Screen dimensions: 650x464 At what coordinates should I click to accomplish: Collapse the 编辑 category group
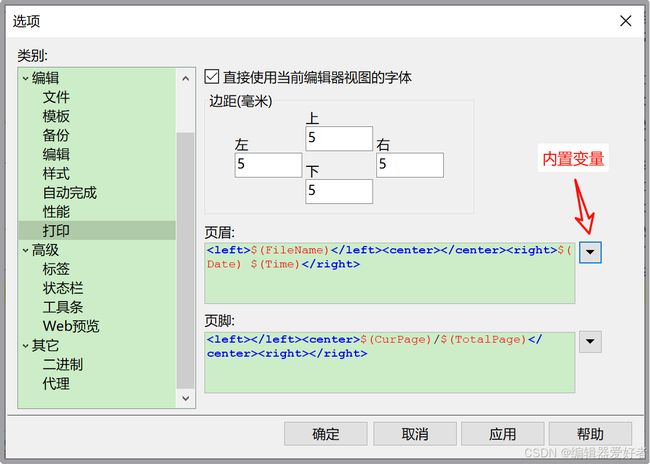click(x=25, y=78)
